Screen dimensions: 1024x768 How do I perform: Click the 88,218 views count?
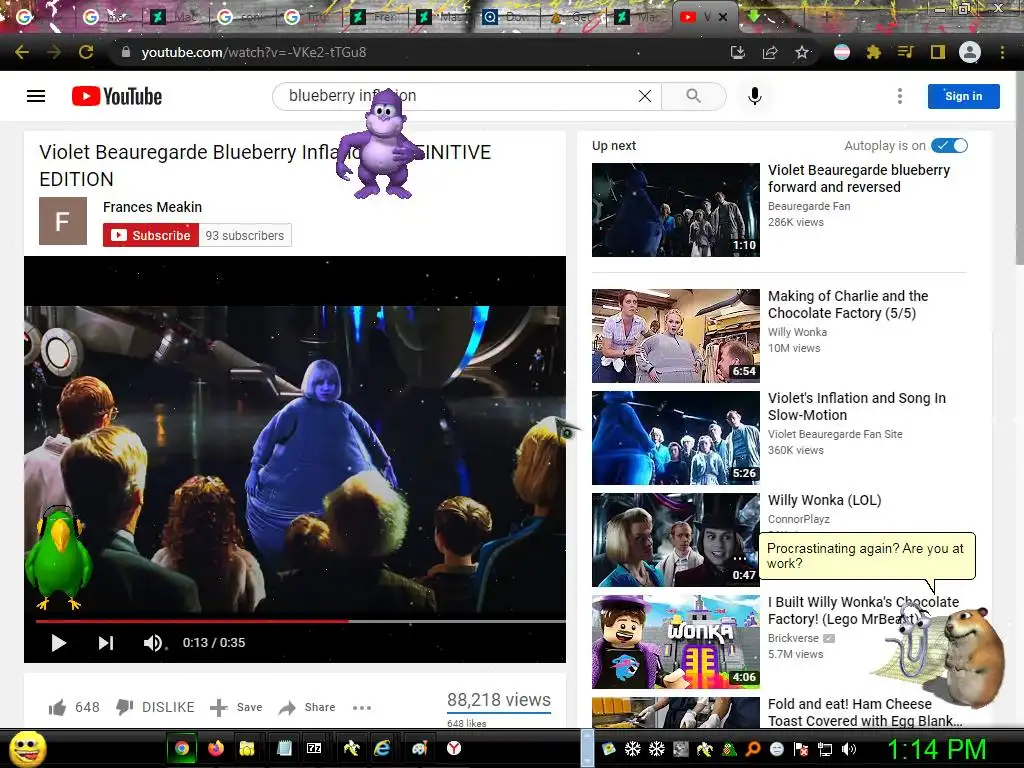[499, 700]
